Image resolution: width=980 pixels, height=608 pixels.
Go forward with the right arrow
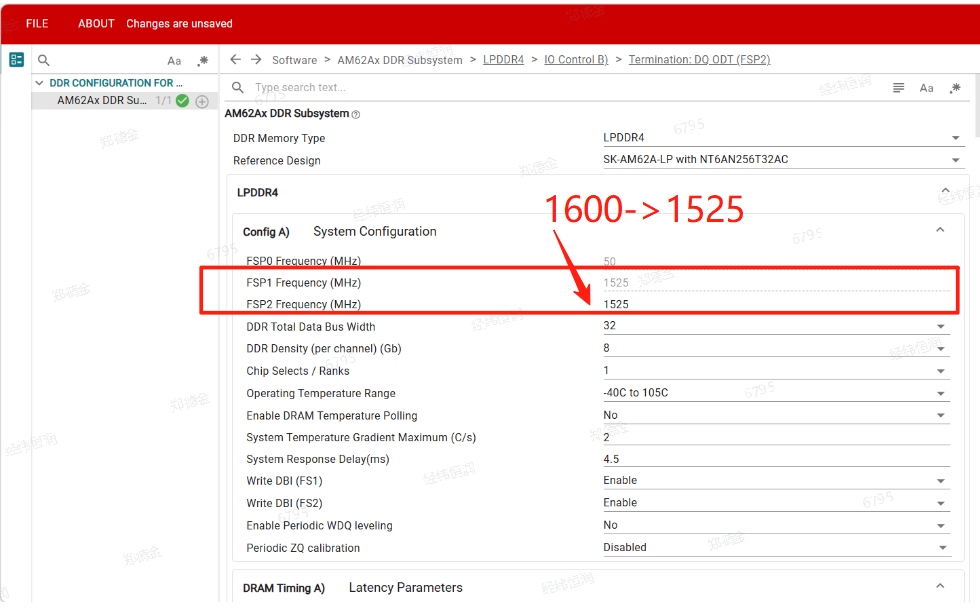pyautogui.click(x=256, y=59)
